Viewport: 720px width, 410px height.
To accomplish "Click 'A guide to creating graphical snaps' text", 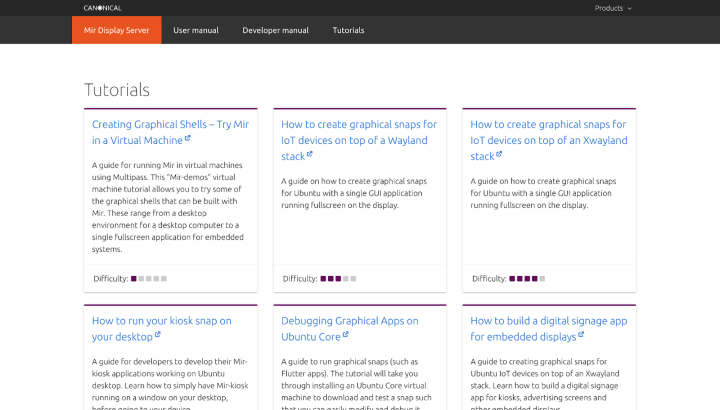I will [545, 384].
